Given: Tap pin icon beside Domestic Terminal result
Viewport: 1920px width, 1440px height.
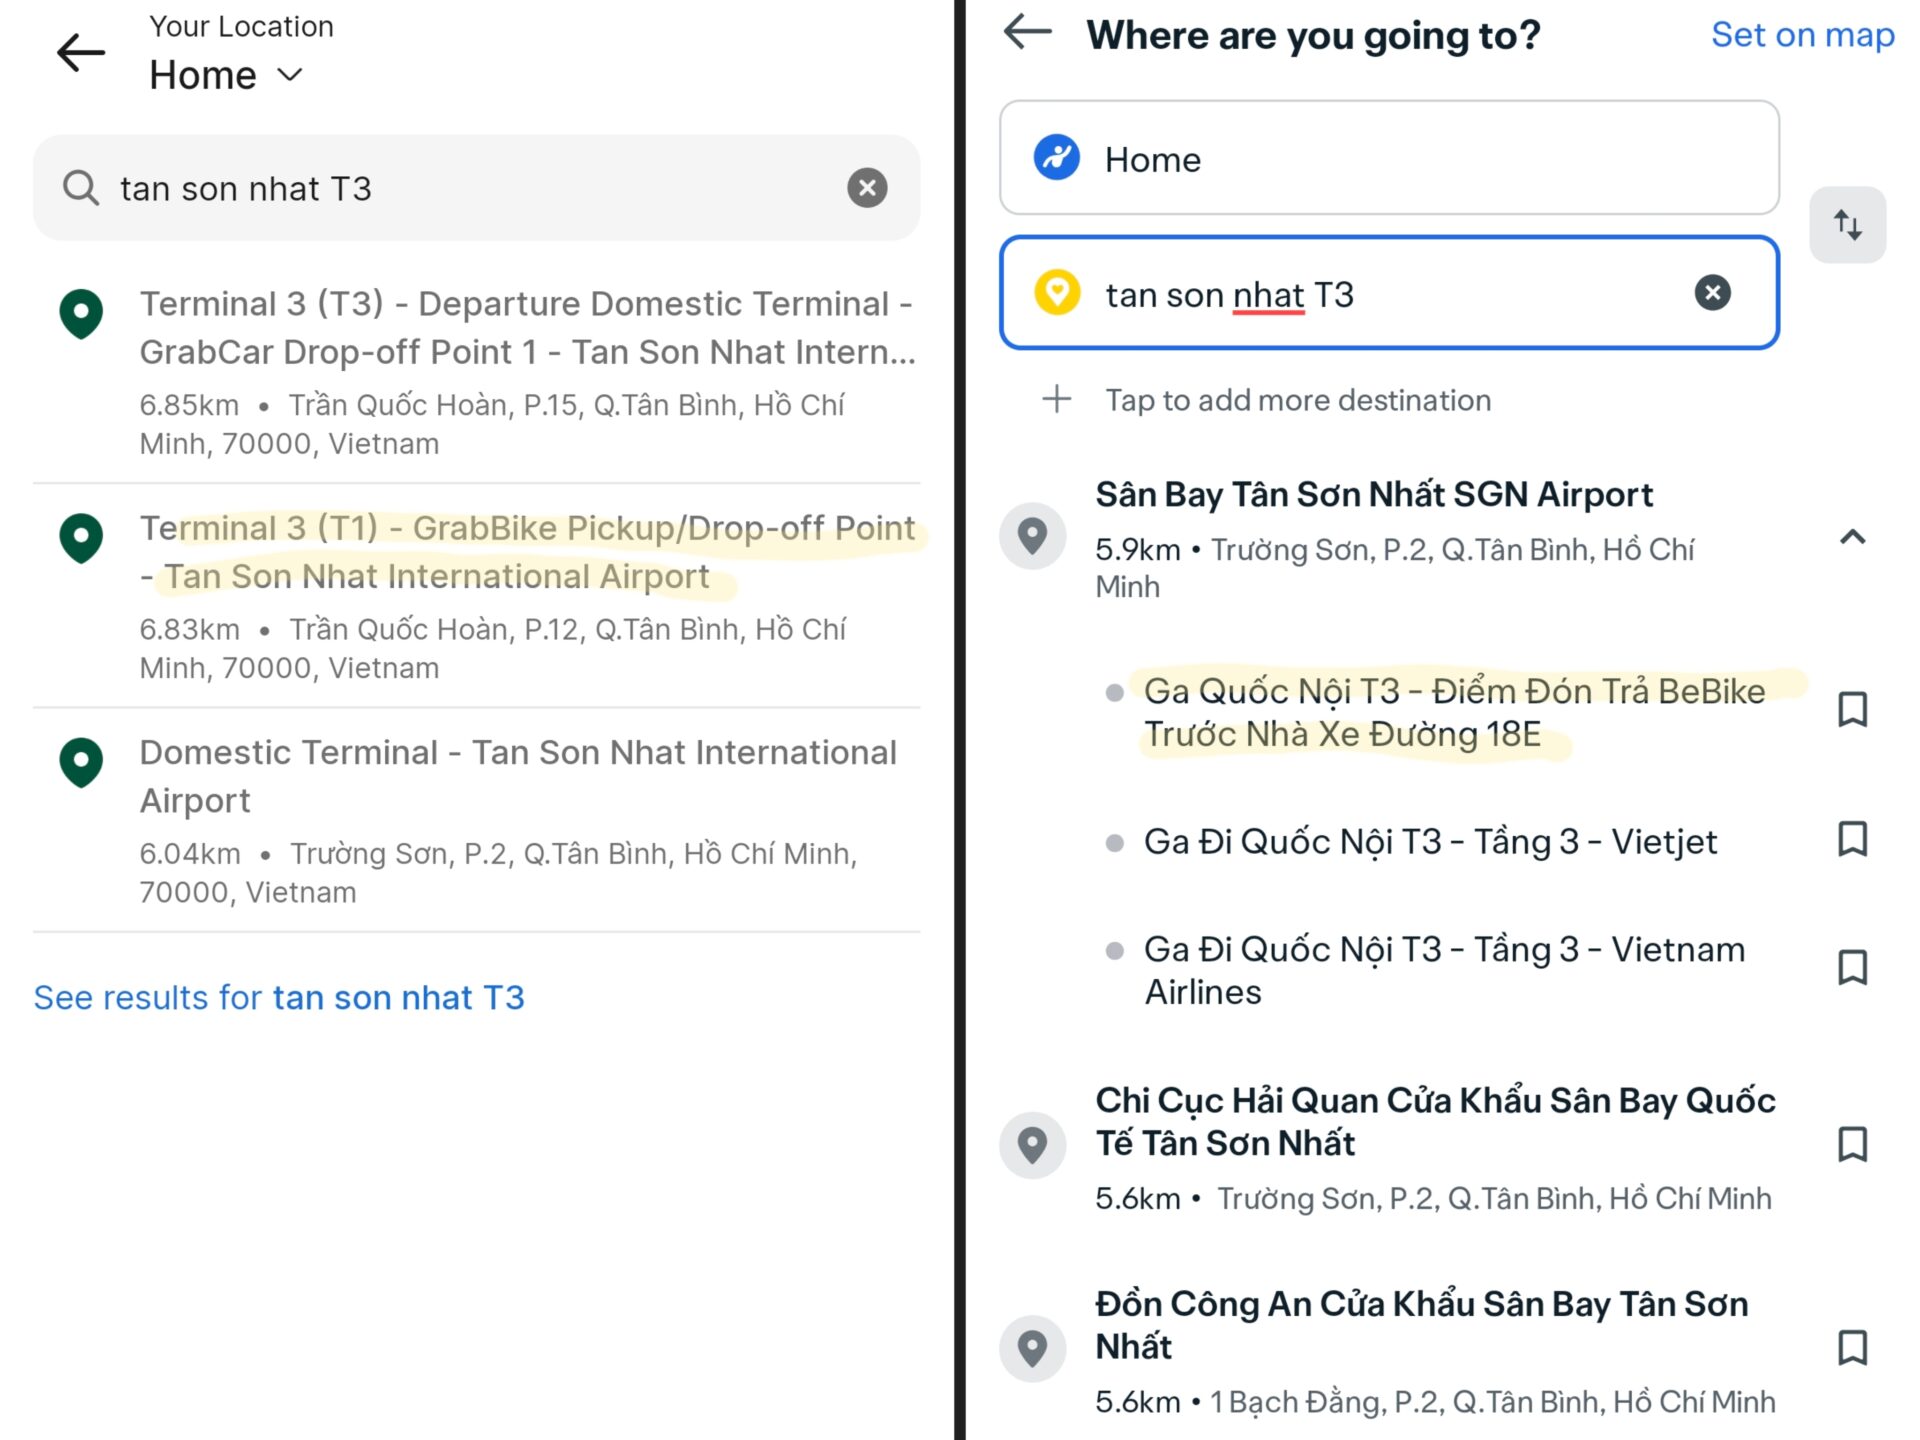Looking at the screenshot, I should tap(81, 763).
